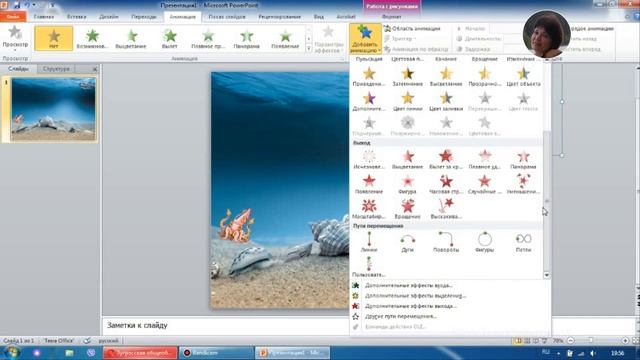Apply the 'Пользовательский' custom motion path
The image size is (640, 360).
coord(369,267)
